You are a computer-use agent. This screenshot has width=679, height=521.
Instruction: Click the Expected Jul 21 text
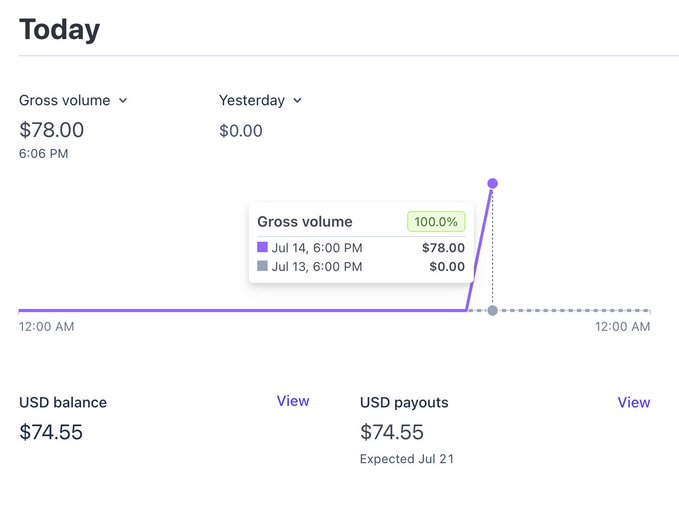coord(407,459)
